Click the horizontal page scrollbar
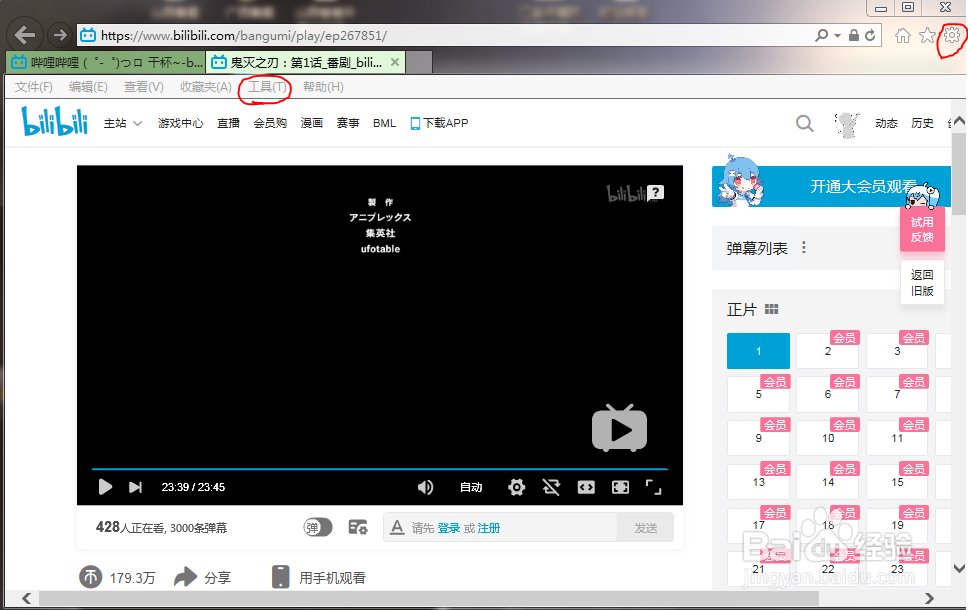The image size is (968, 610). click(x=429, y=598)
